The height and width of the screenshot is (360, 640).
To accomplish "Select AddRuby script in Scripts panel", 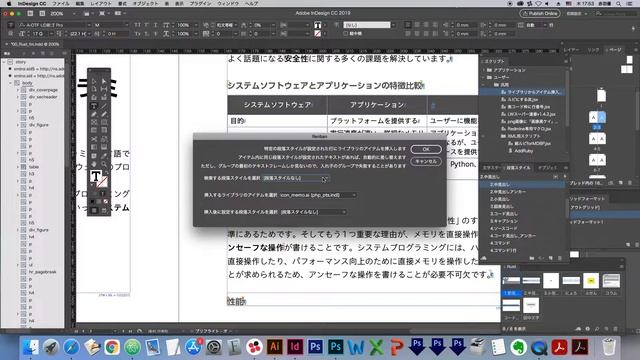I will 524,151.
